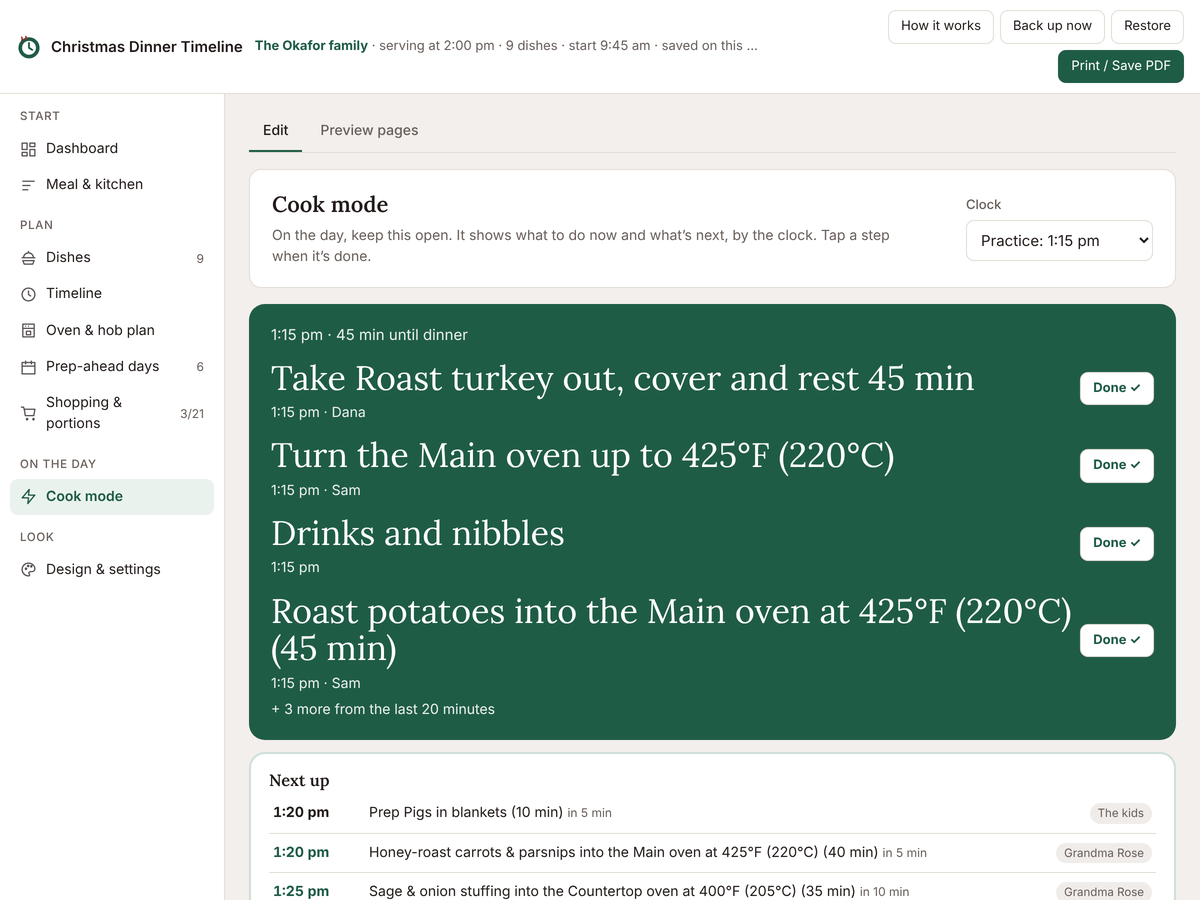
Task: Open Oven & hob plan page
Action: (x=112, y=330)
